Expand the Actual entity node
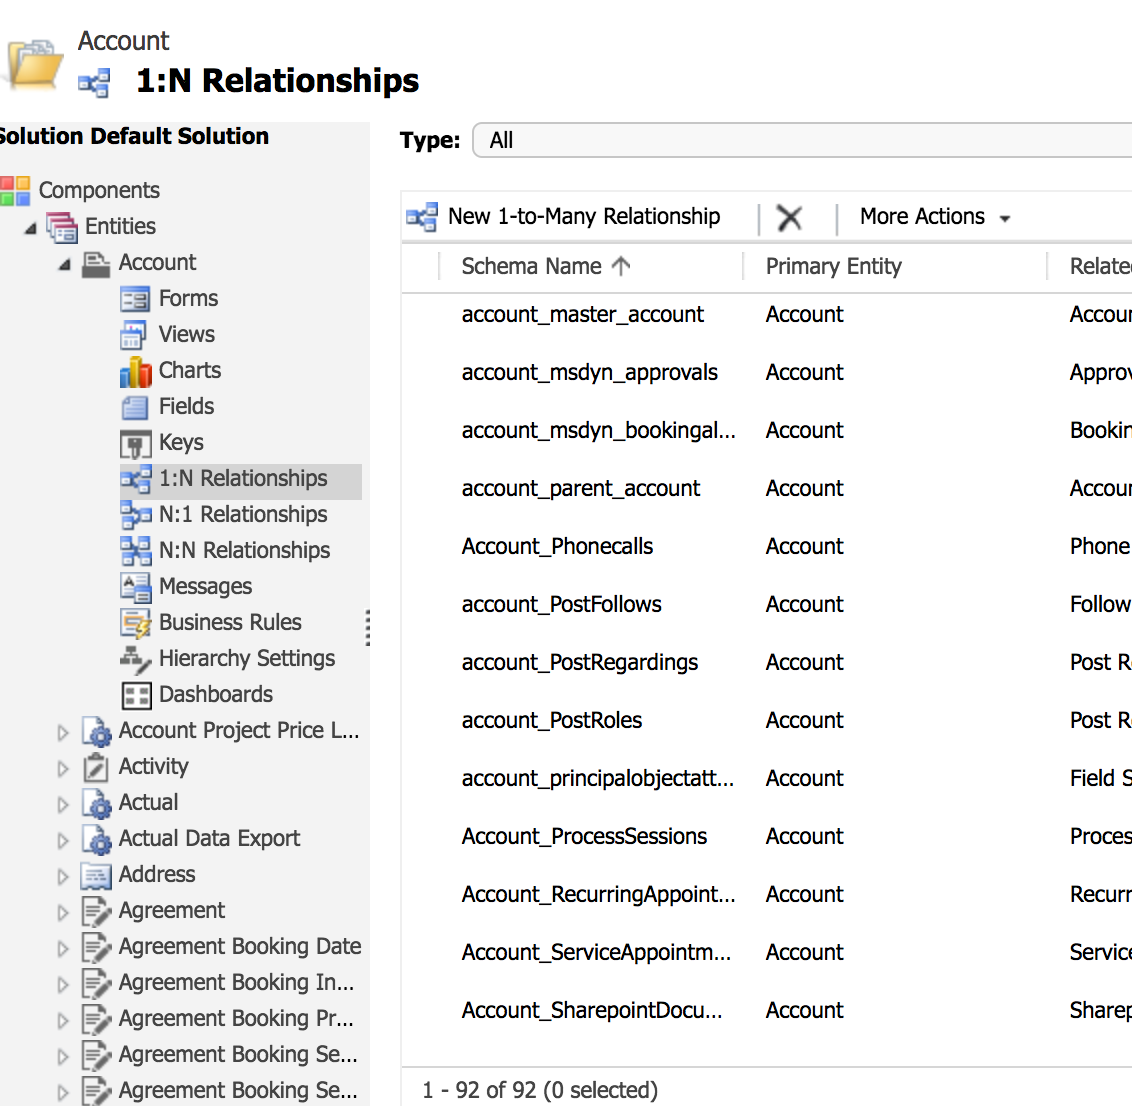The height and width of the screenshot is (1106, 1132). [x=63, y=805]
